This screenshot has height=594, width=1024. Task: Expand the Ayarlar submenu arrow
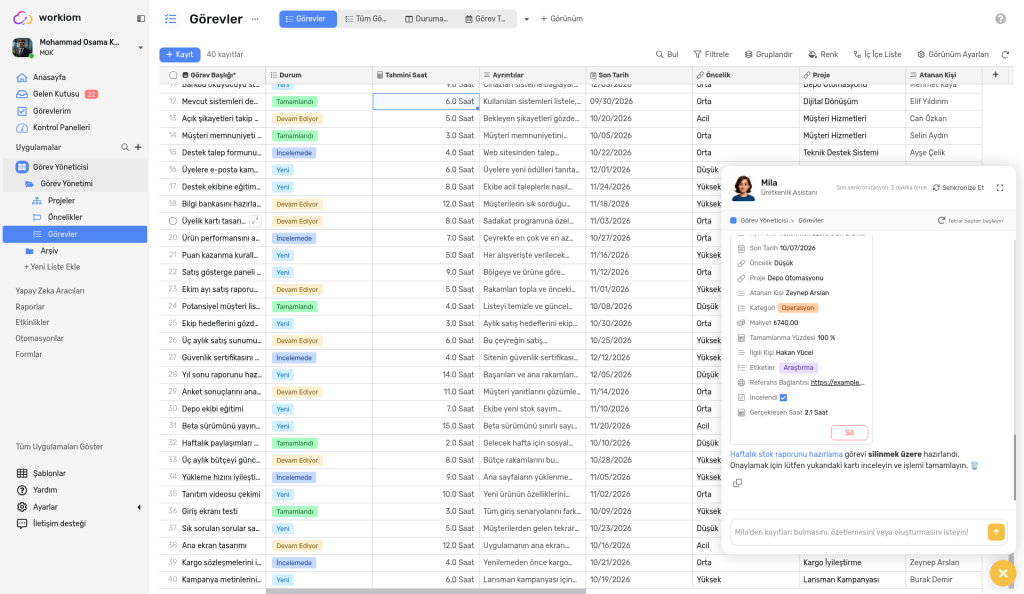[138, 507]
